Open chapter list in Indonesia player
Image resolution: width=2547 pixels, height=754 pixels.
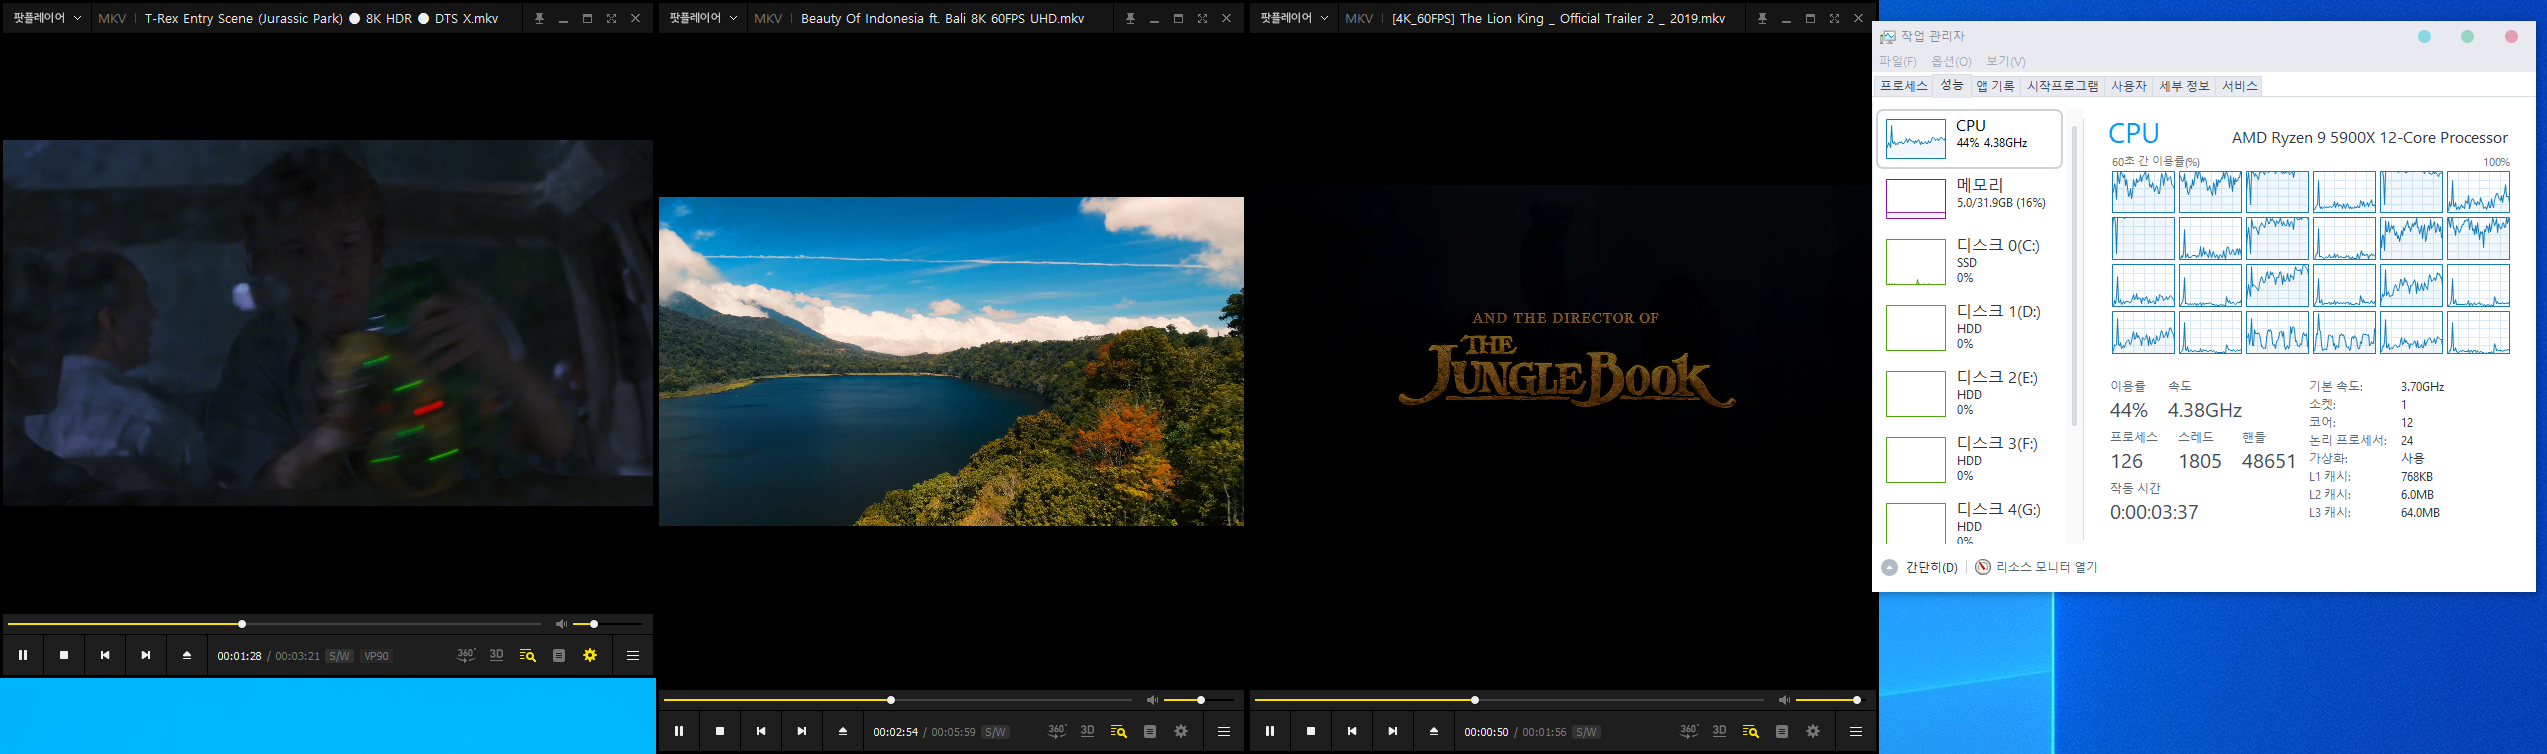point(1150,732)
